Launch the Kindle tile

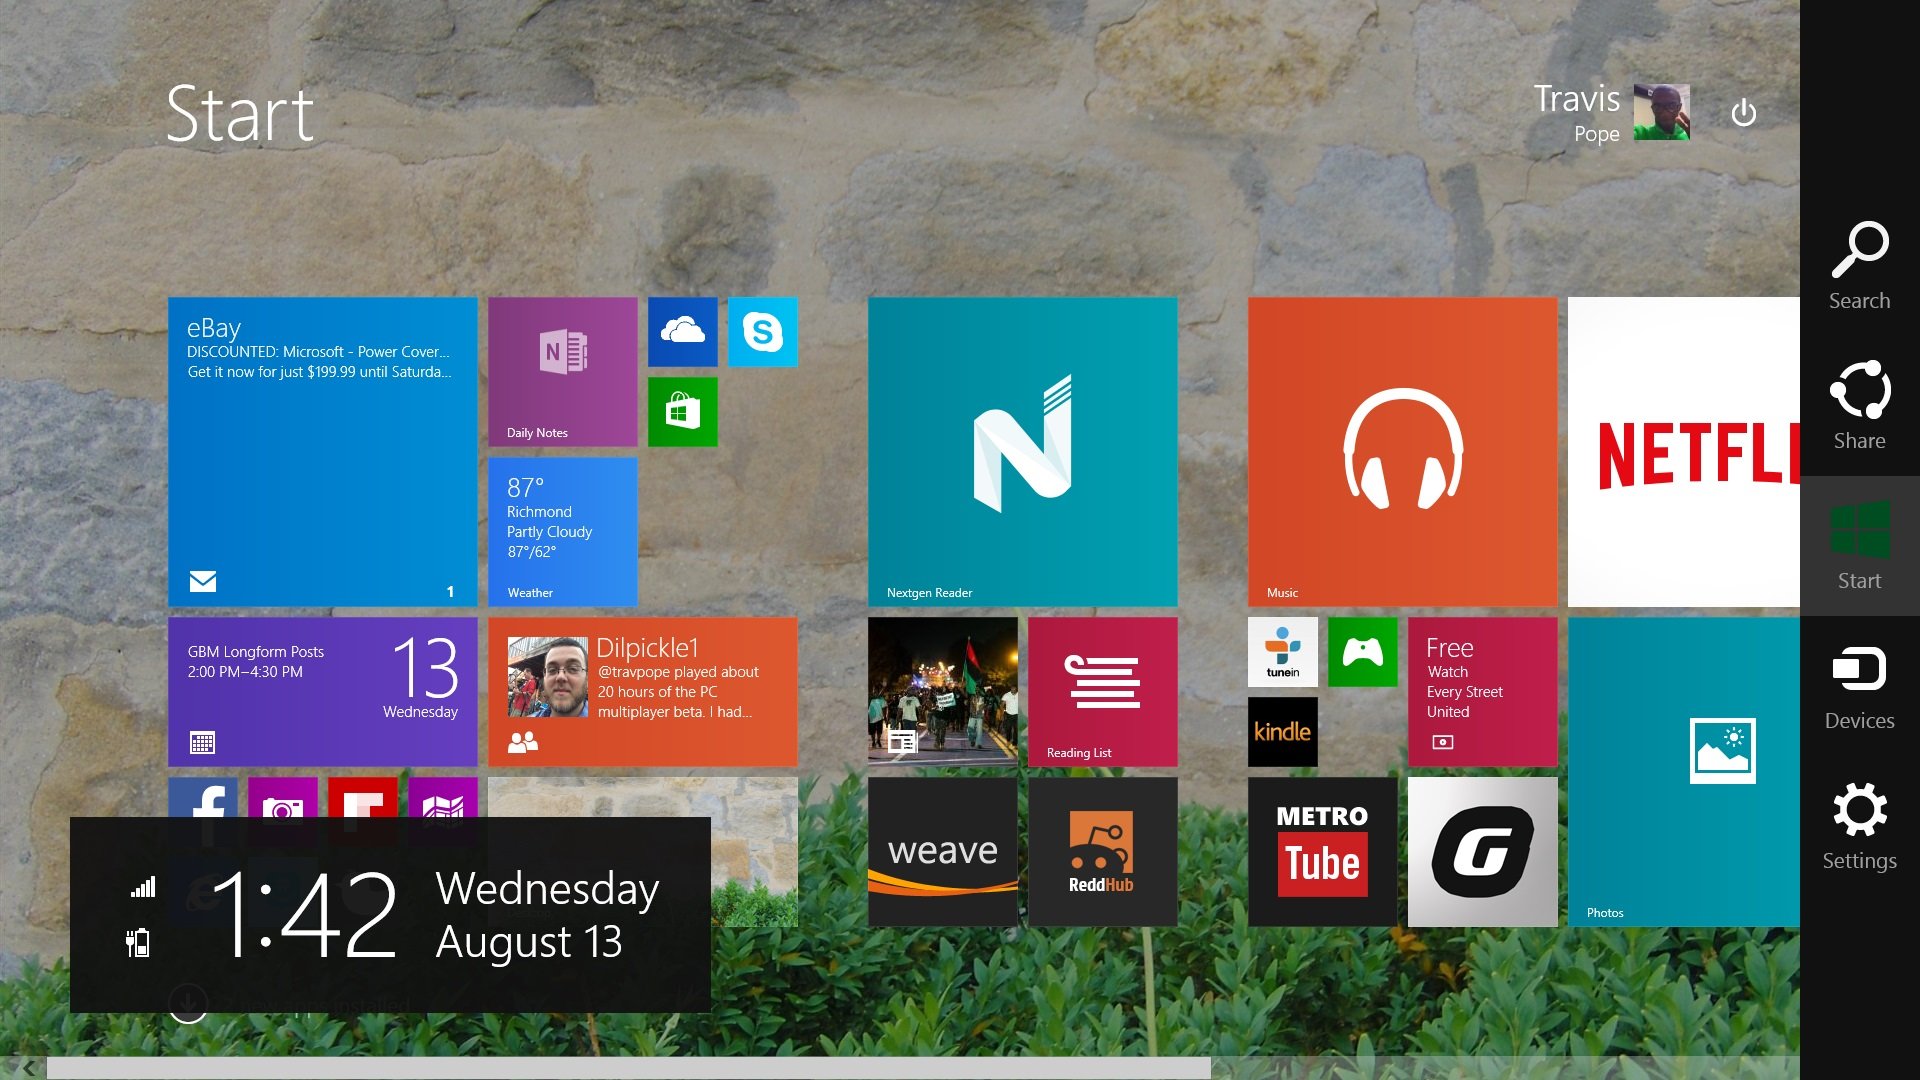click(x=1283, y=732)
